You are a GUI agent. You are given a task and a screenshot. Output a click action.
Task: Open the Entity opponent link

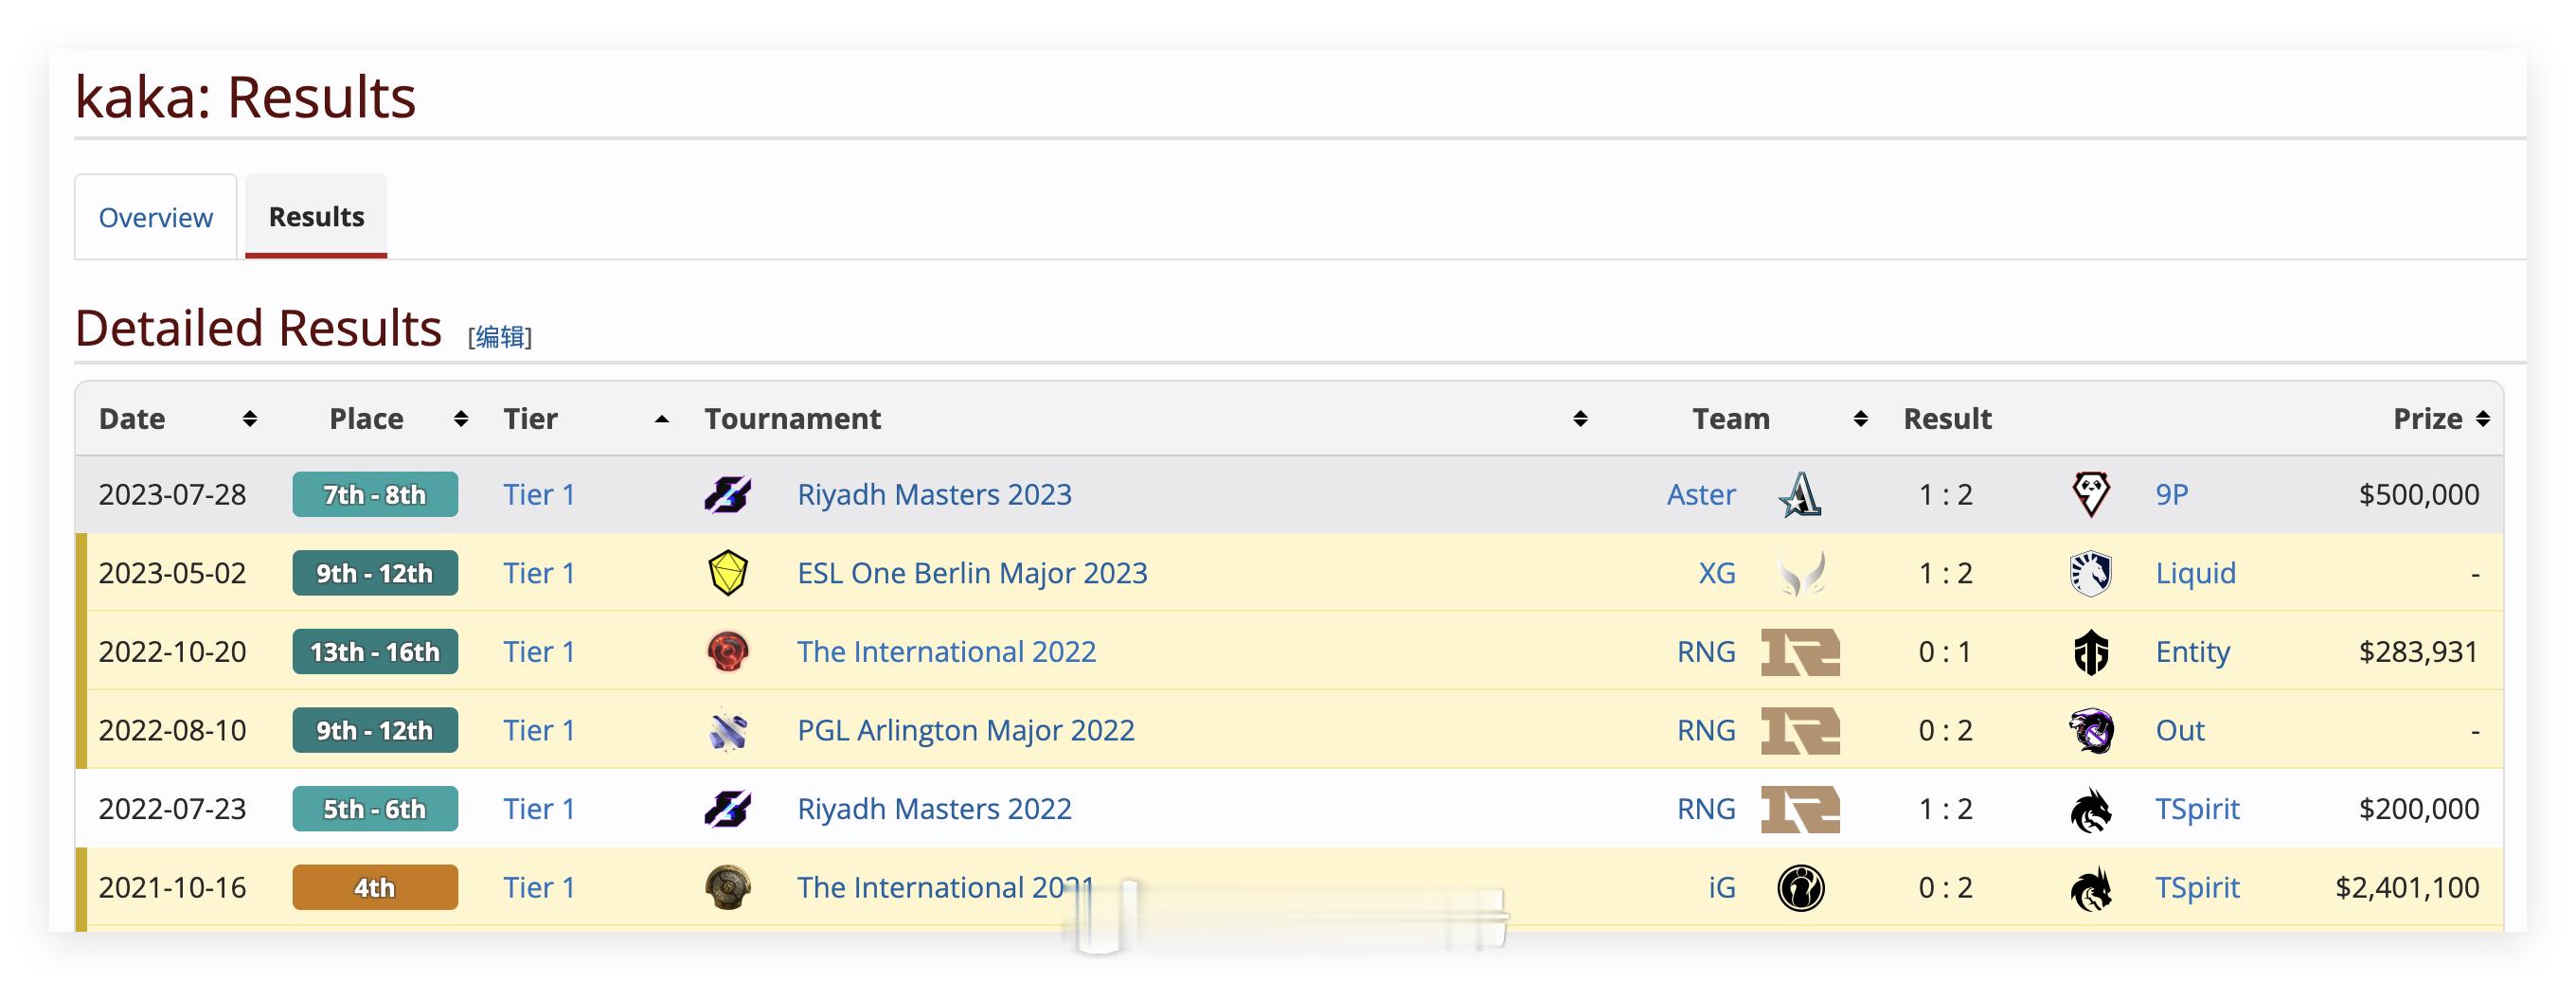pos(2193,652)
